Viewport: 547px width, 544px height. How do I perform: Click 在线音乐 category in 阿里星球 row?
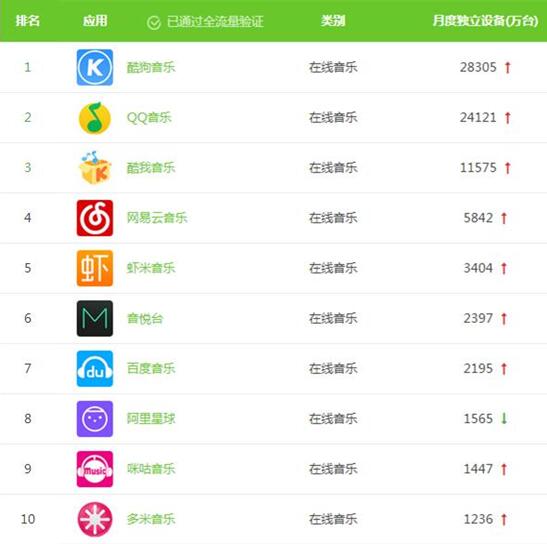pyautogui.click(x=333, y=419)
